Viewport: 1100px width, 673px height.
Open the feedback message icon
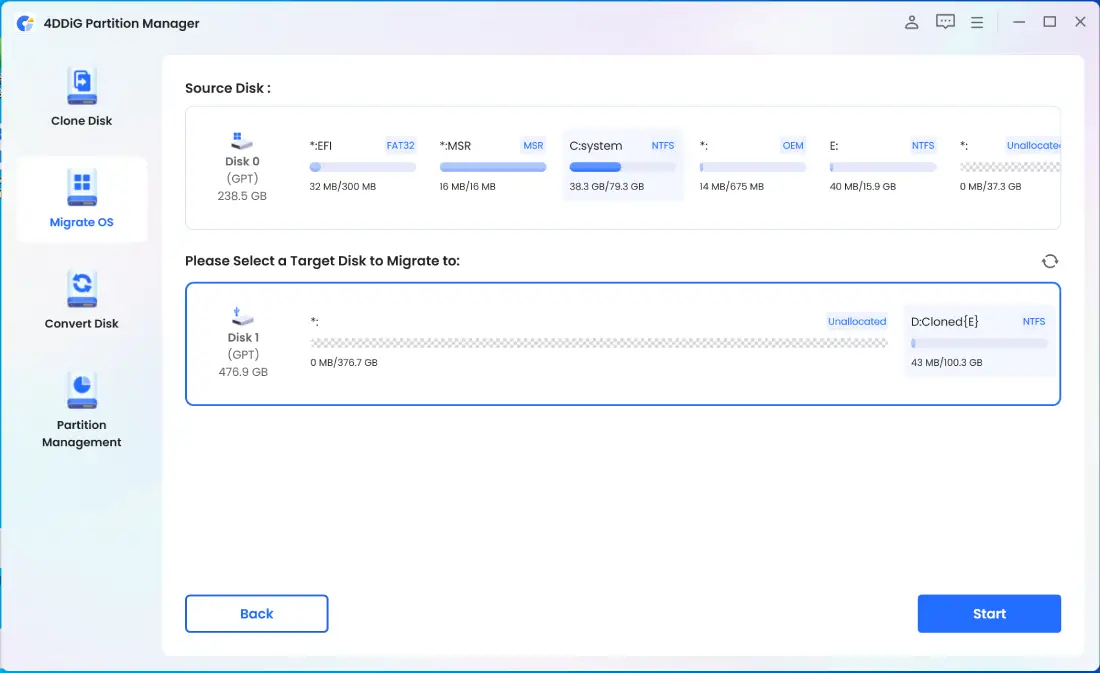coord(945,22)
